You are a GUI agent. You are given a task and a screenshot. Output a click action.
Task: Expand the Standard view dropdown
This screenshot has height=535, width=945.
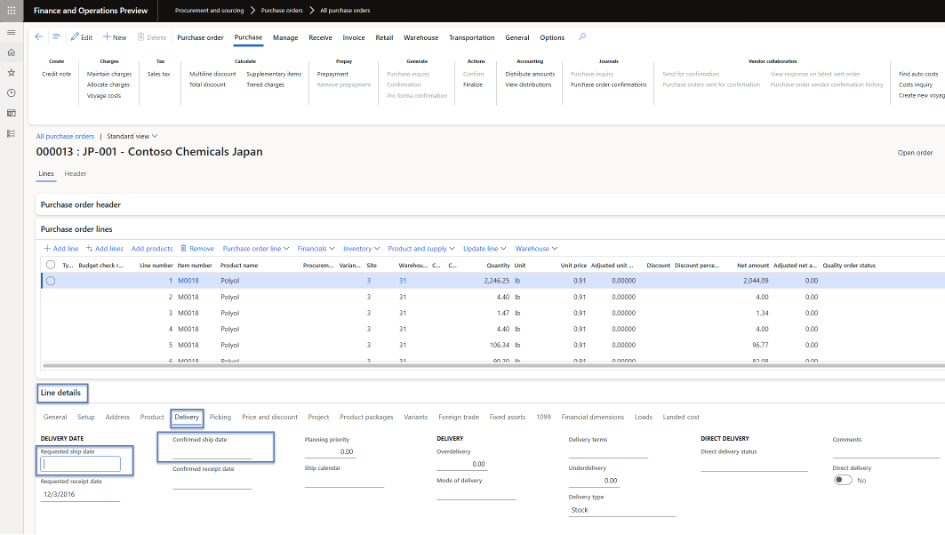132,136
